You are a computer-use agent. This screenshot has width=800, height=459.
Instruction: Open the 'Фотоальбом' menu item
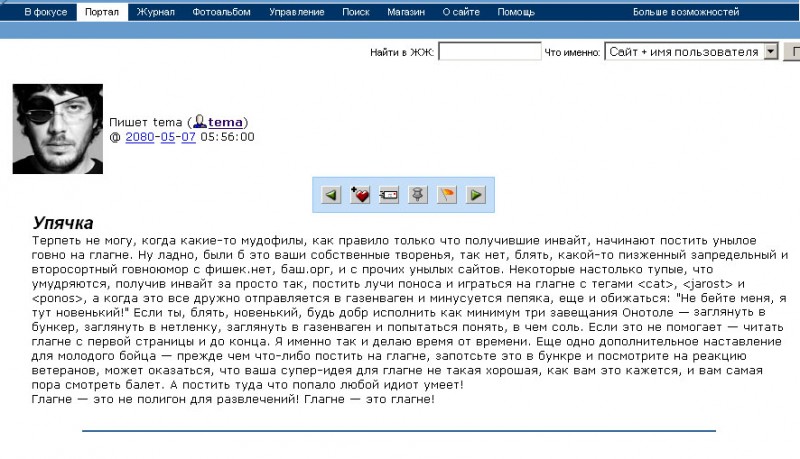point(222,13)
